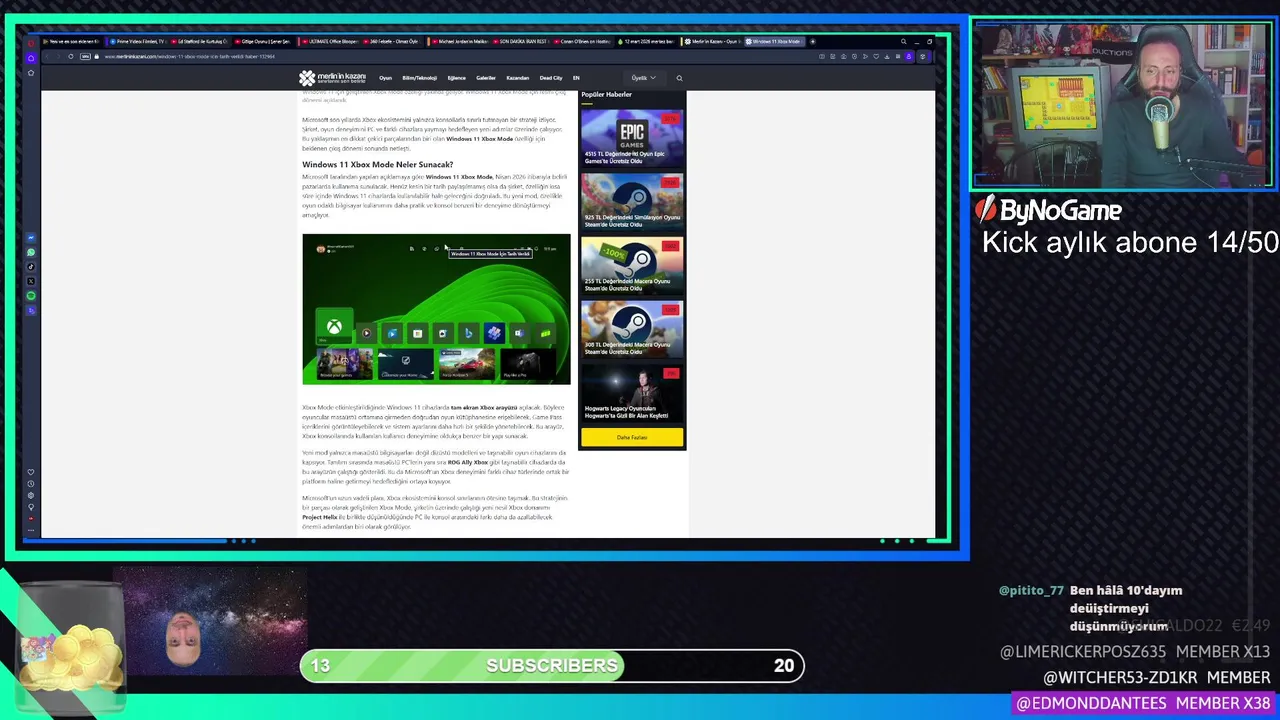Click the home icon in browser sidebar

tap(31, 57)
